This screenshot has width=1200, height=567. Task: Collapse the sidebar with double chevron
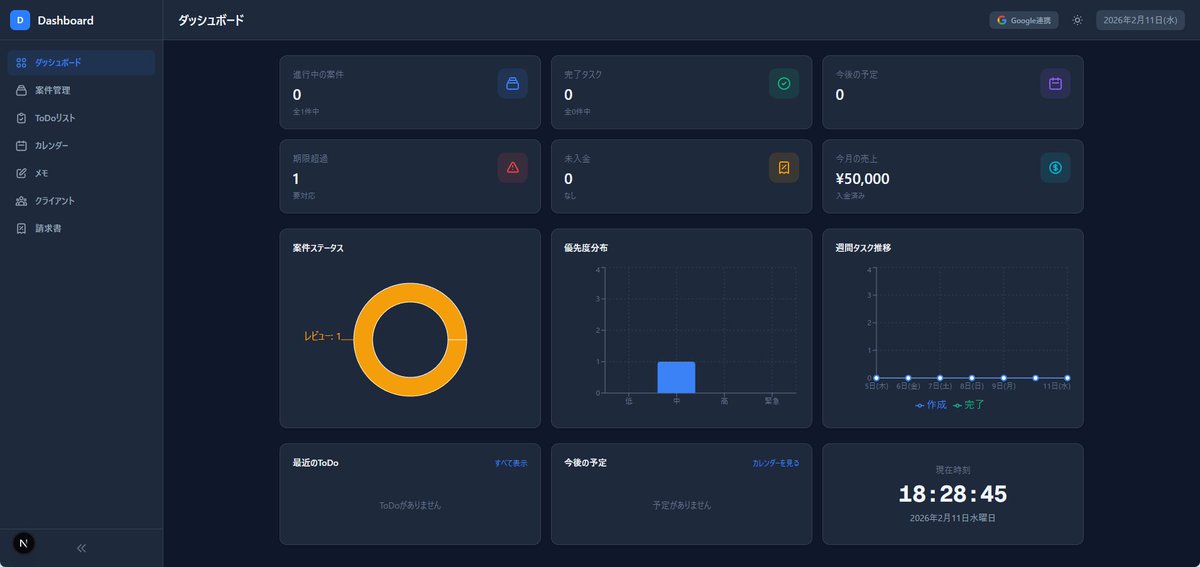pos(82,548)
